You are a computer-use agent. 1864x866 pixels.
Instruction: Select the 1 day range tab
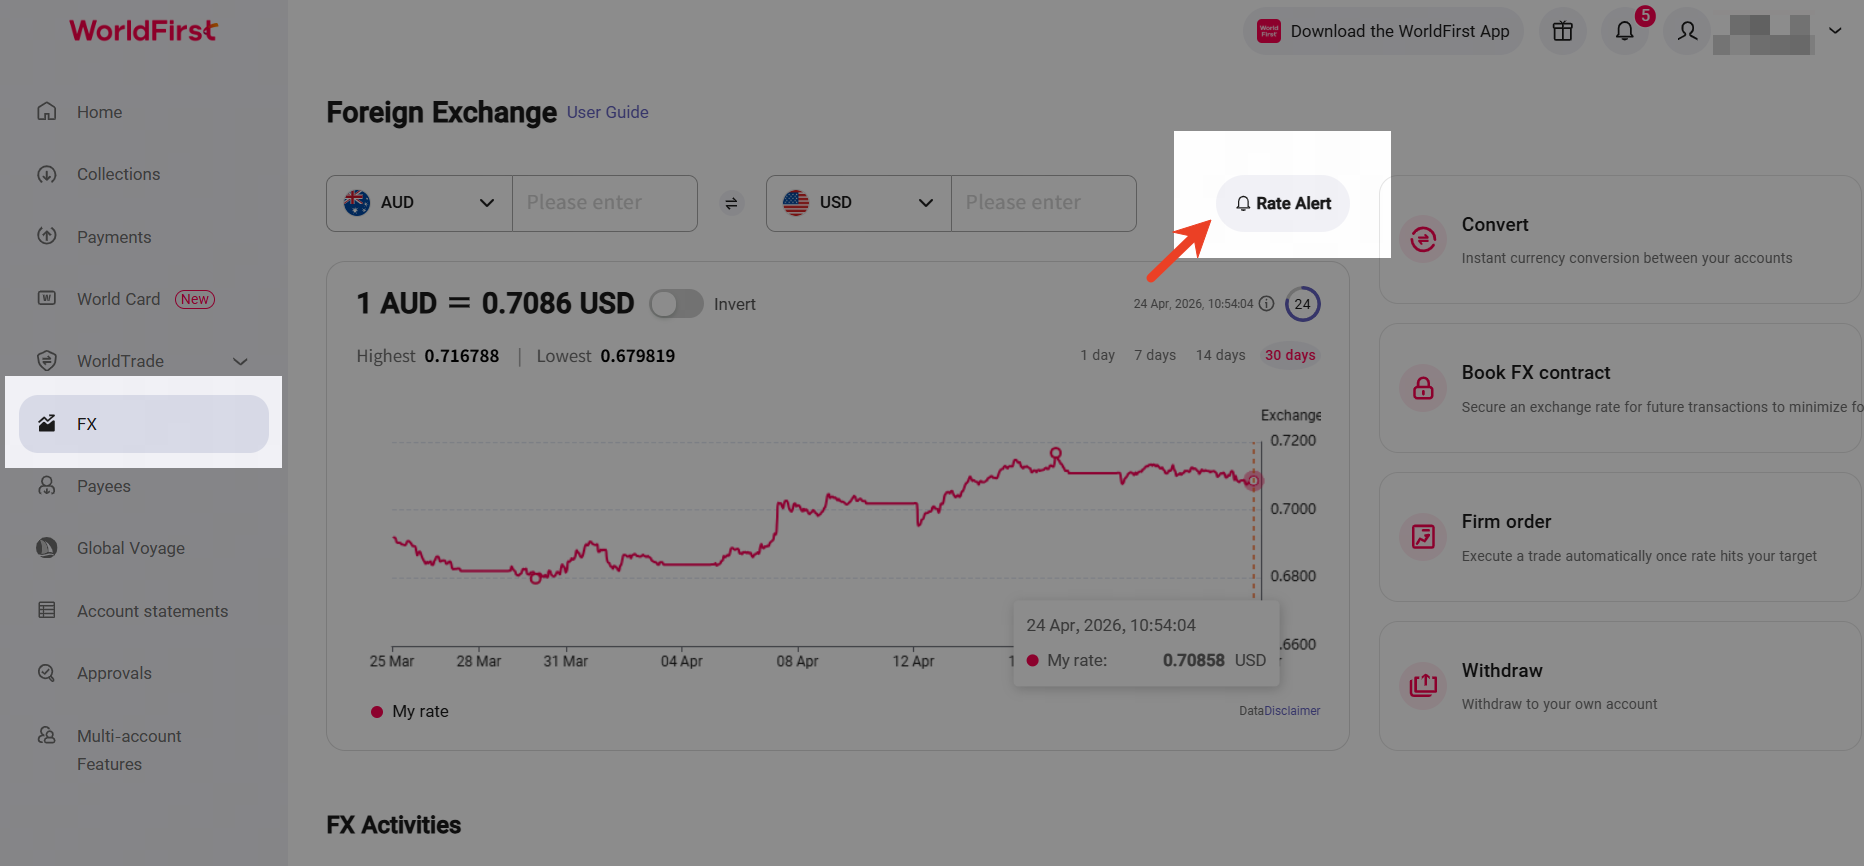click(1097, 355)
